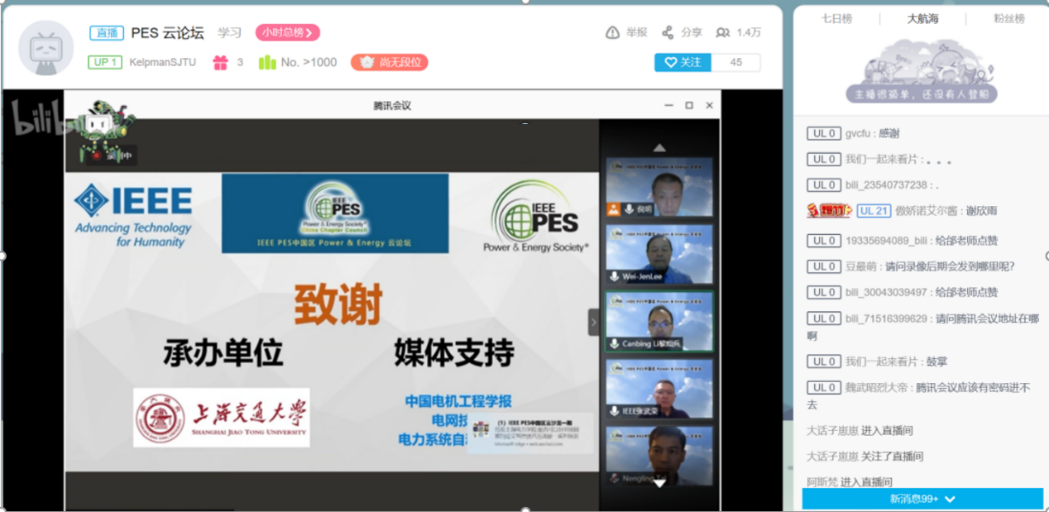Click the PES 云论坛 stream title
This screenshot has width=1049, height=512.
tap(167, 33)
